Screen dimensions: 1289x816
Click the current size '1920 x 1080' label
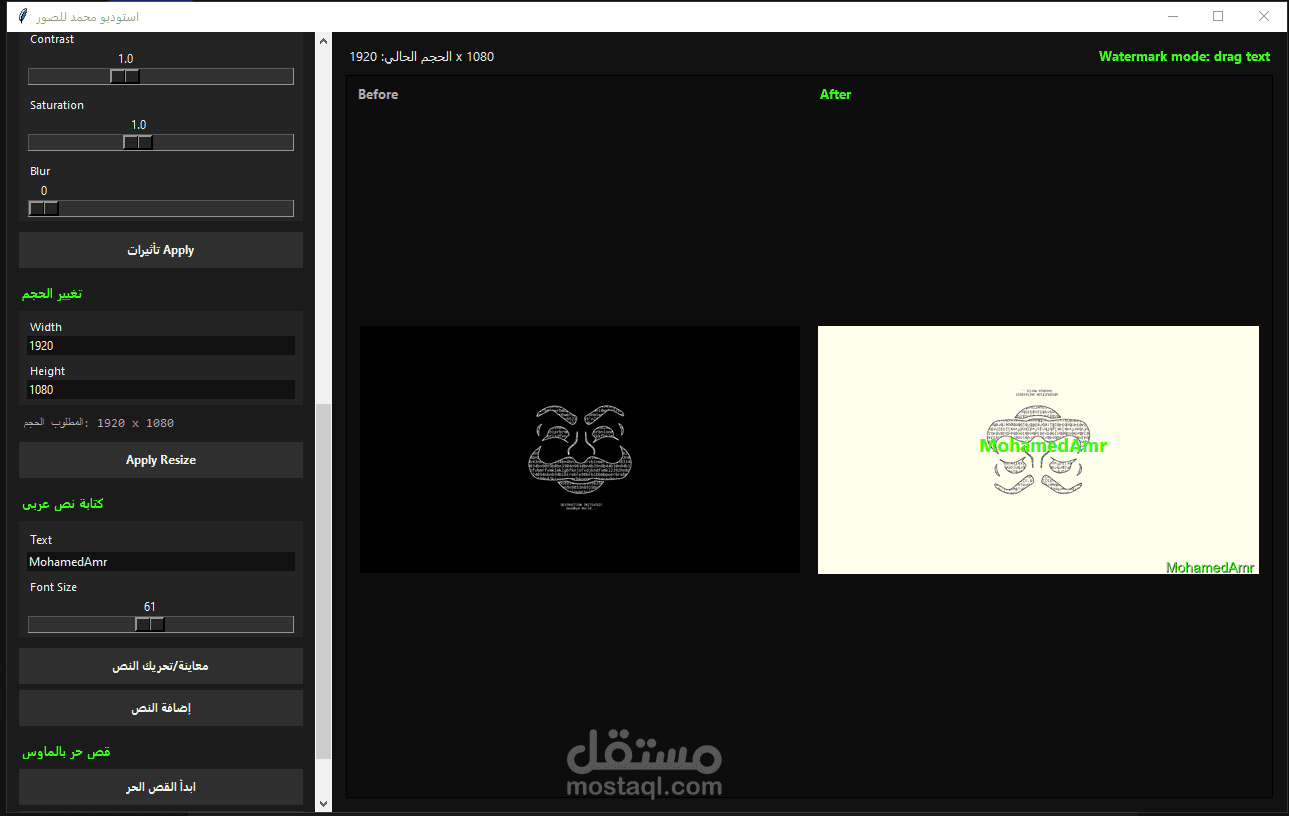tap(422, 56)
